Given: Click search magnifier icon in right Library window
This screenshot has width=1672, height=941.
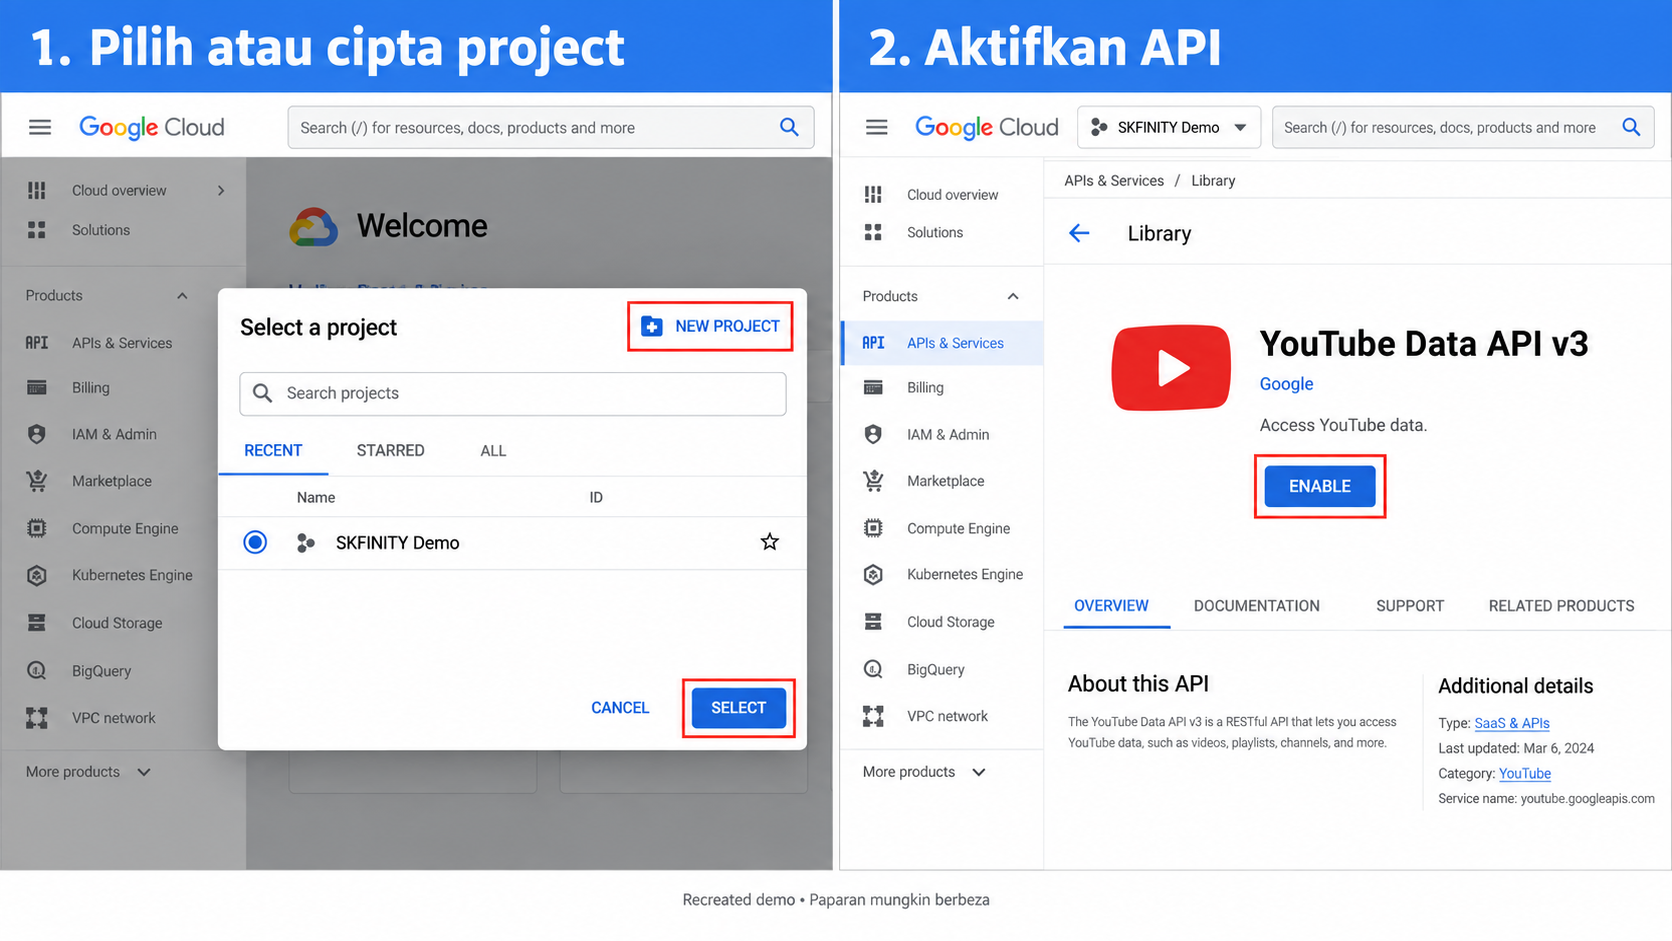Looking at the screenshot, I should pyautogui.click(x=1631, y=127).
